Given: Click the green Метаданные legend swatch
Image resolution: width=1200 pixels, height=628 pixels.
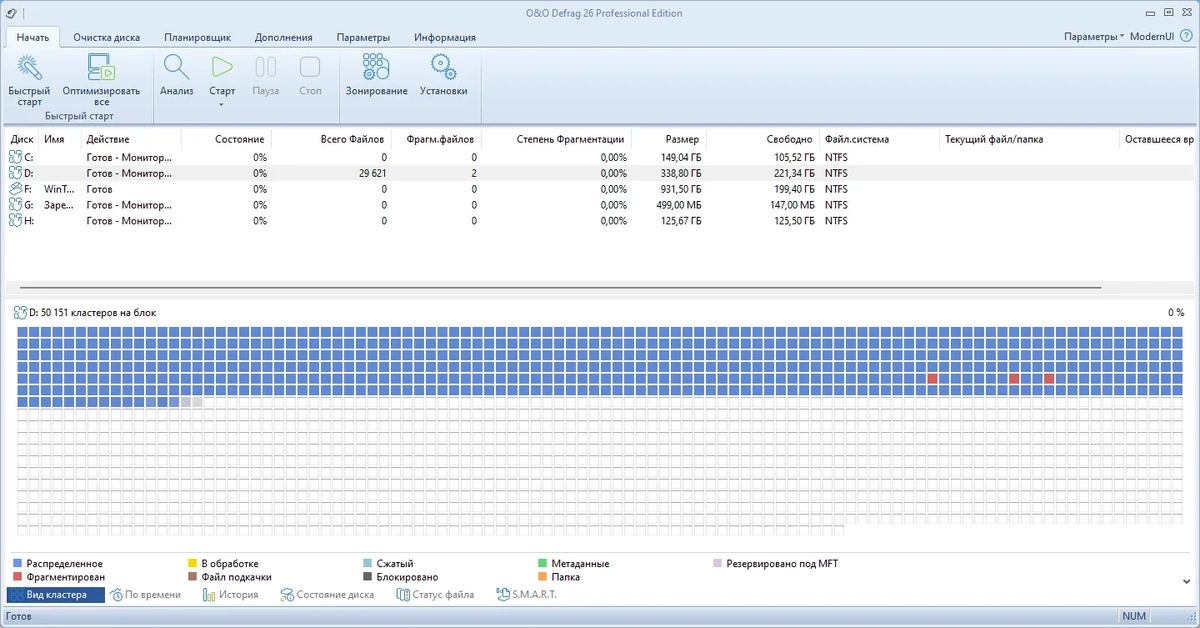Looking at the screenshot, I should tap(542, 564).
